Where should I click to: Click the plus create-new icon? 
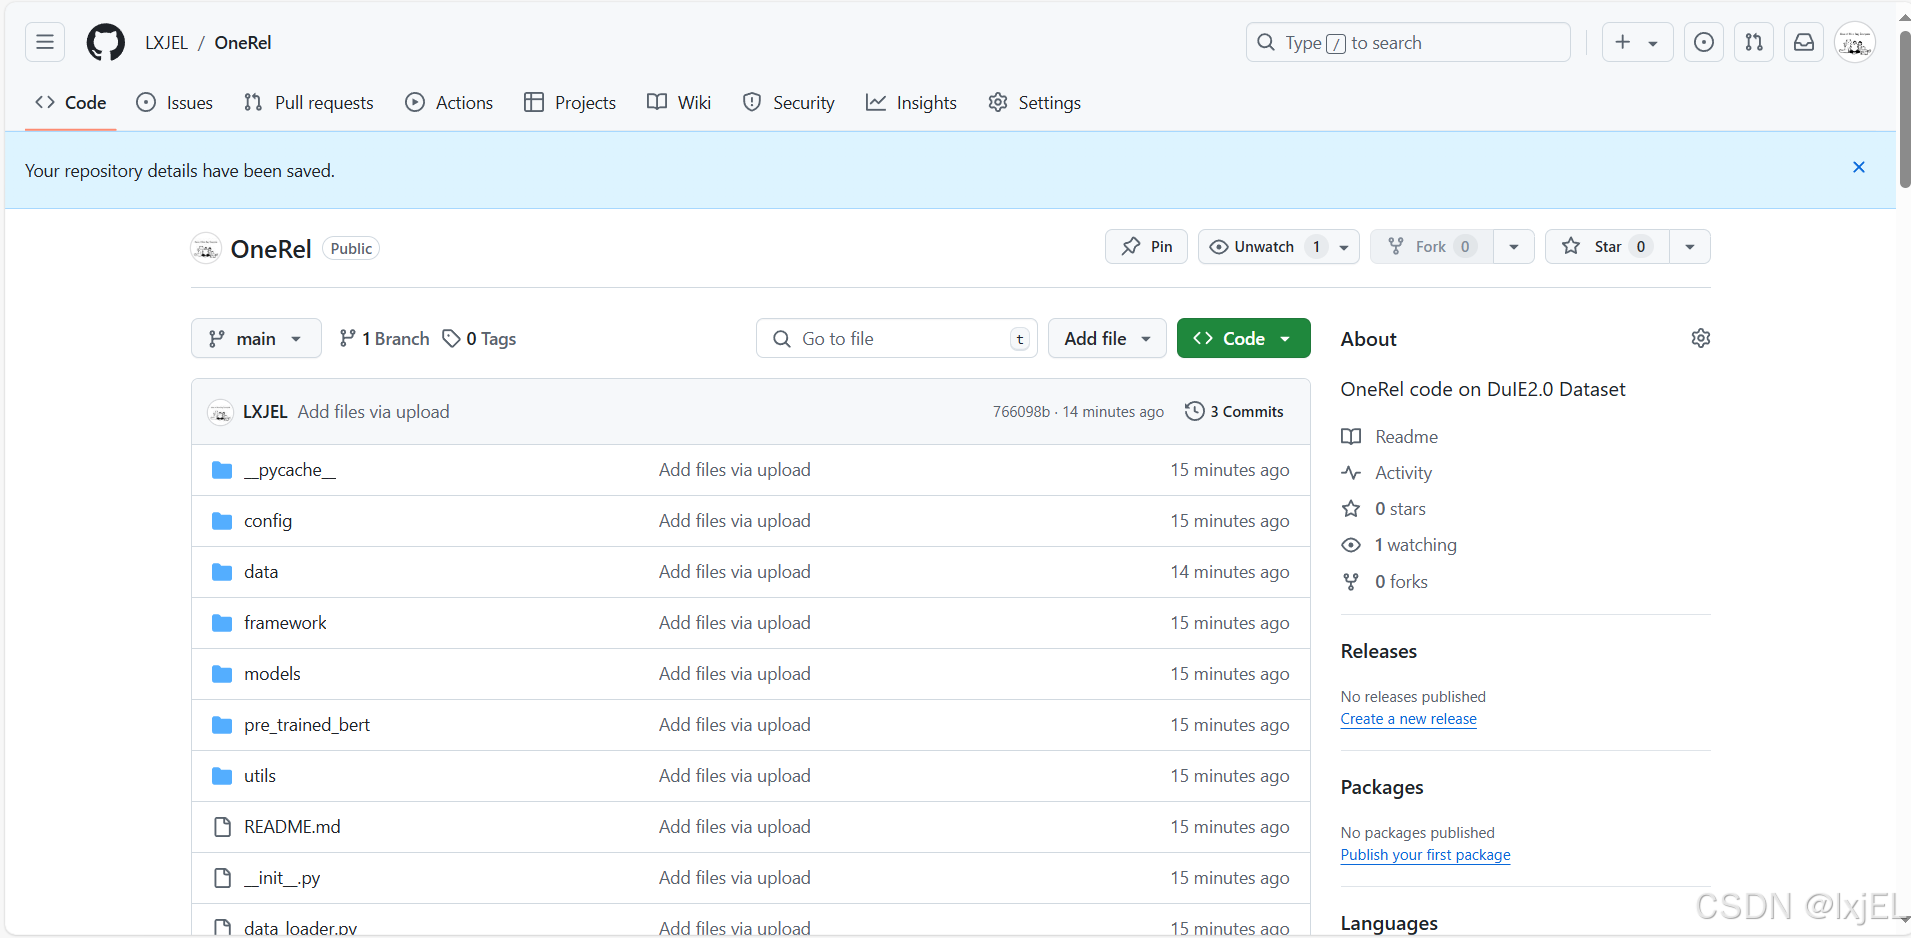pyautogui.click(x=1623, y=42)
